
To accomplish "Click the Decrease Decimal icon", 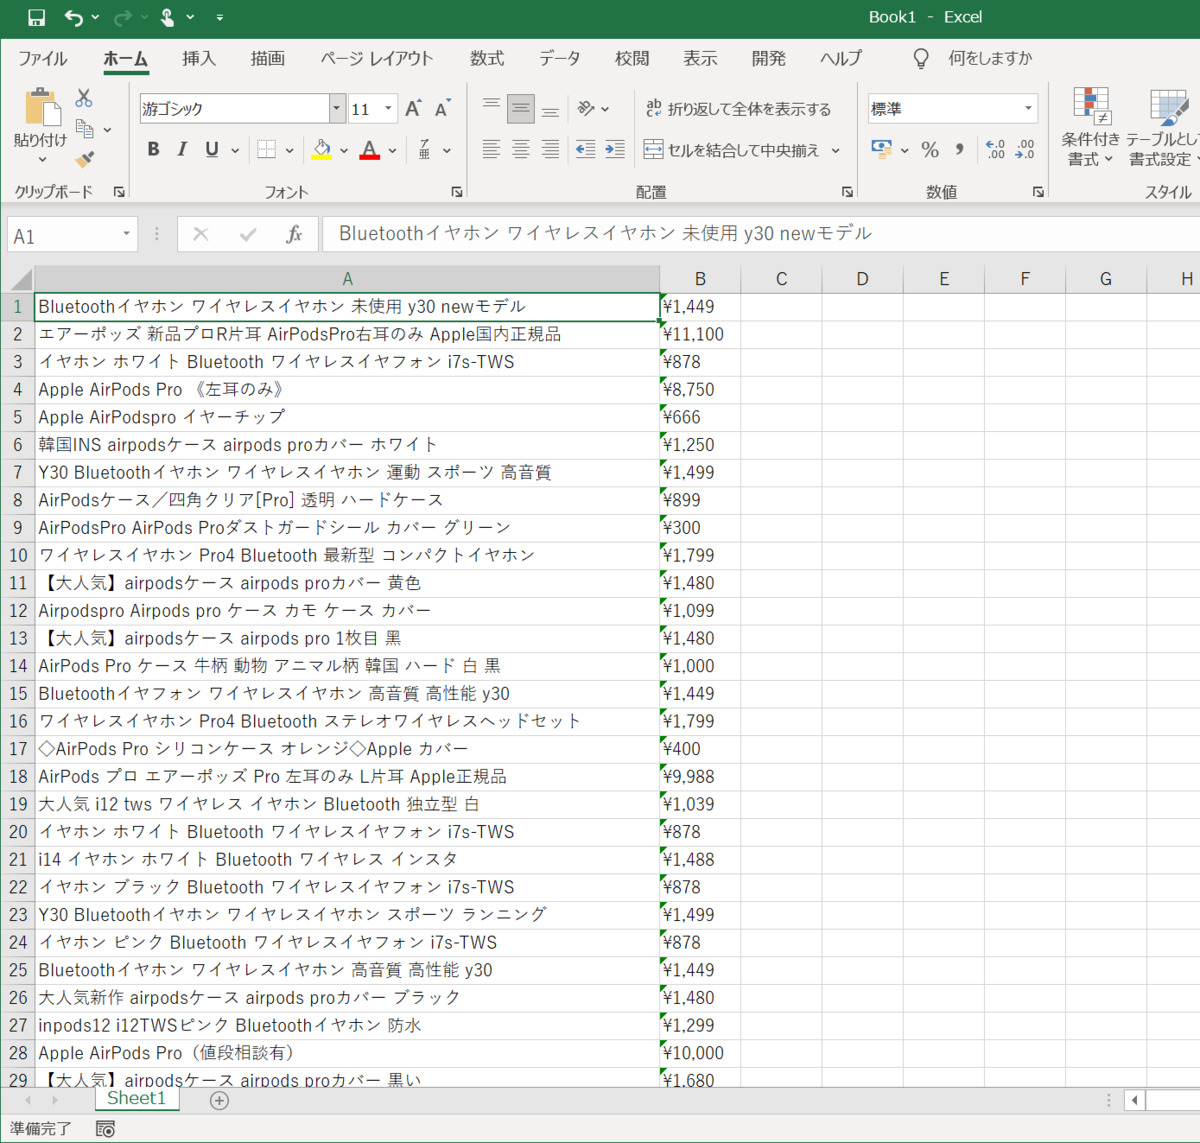I will click(1025, 150).
